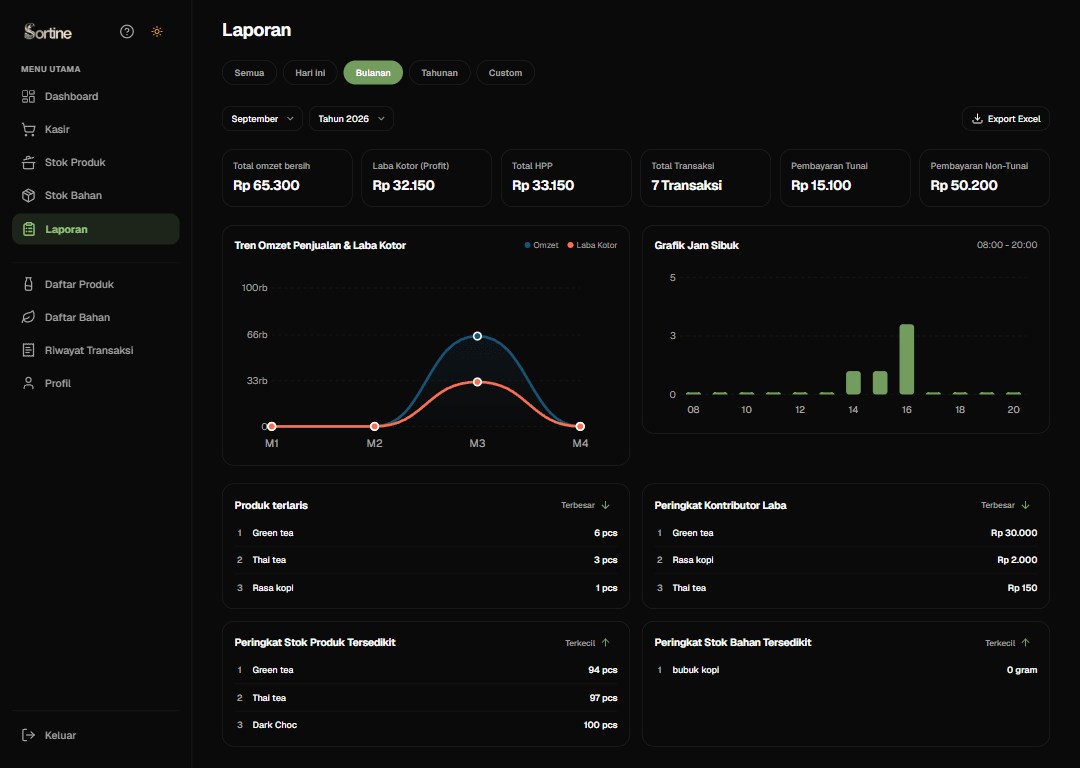Click the Sortine logo

click(48, 32)
